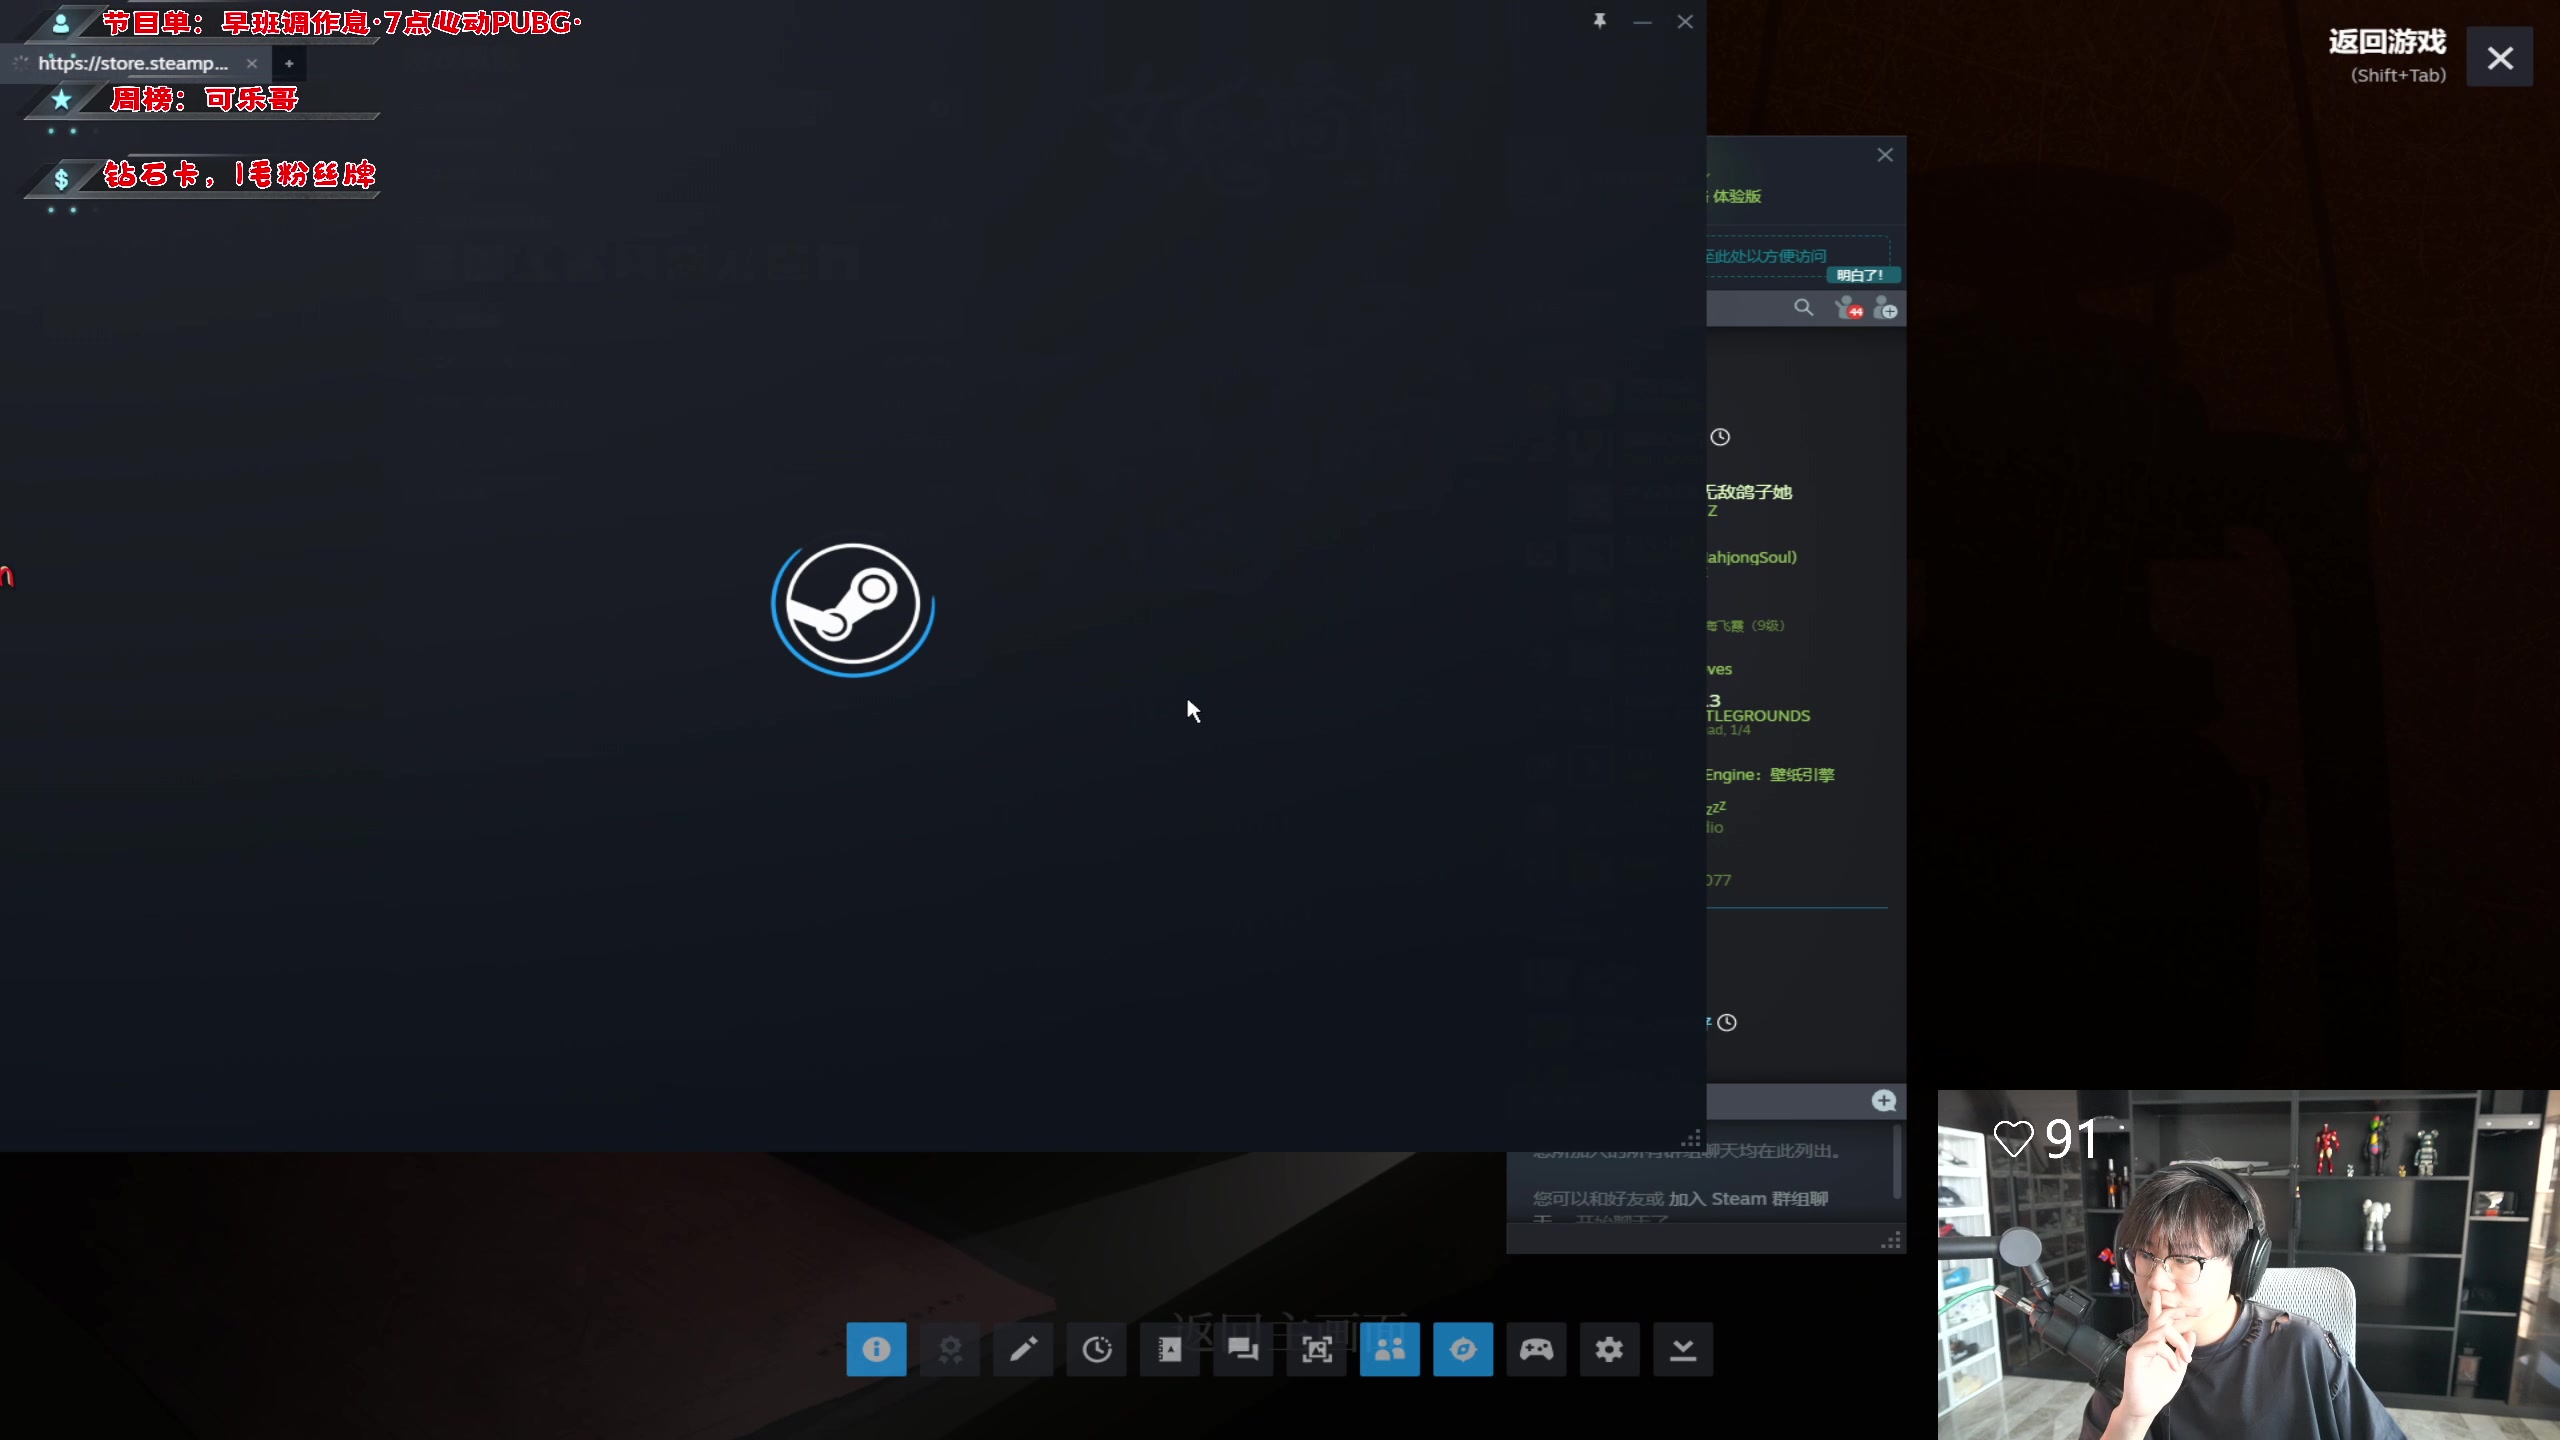
Task: Open a new browser tab
Action: pos(289,63)
